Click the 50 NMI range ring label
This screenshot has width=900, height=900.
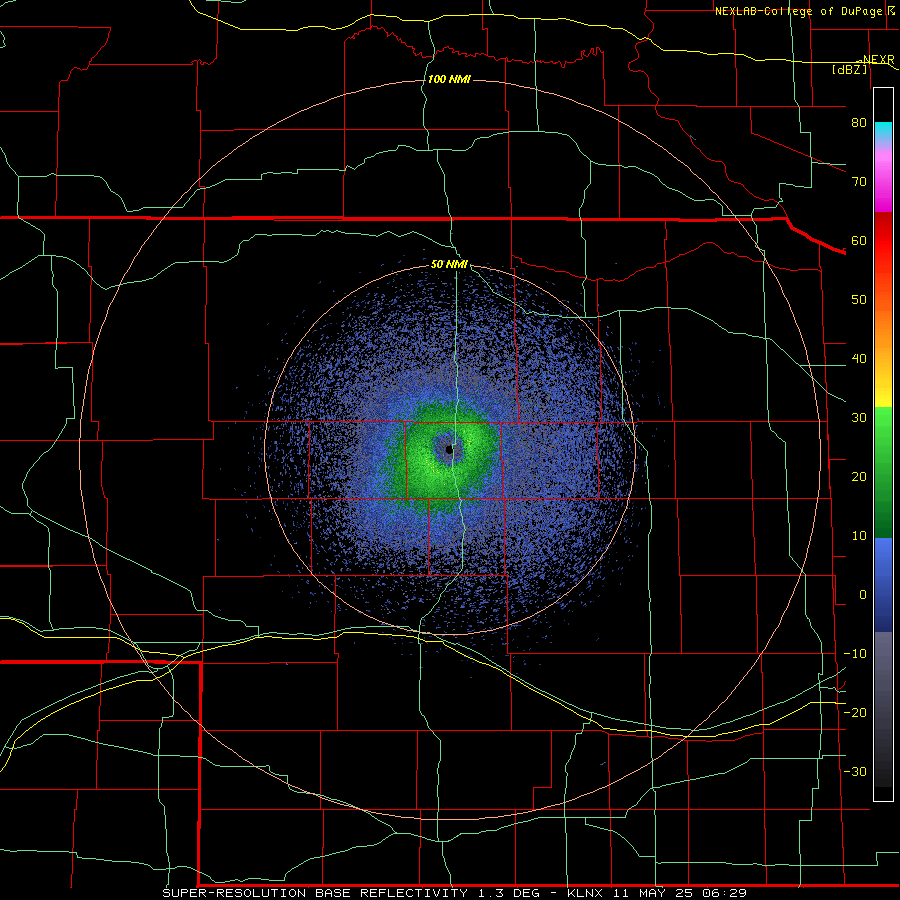click(449, 265)
